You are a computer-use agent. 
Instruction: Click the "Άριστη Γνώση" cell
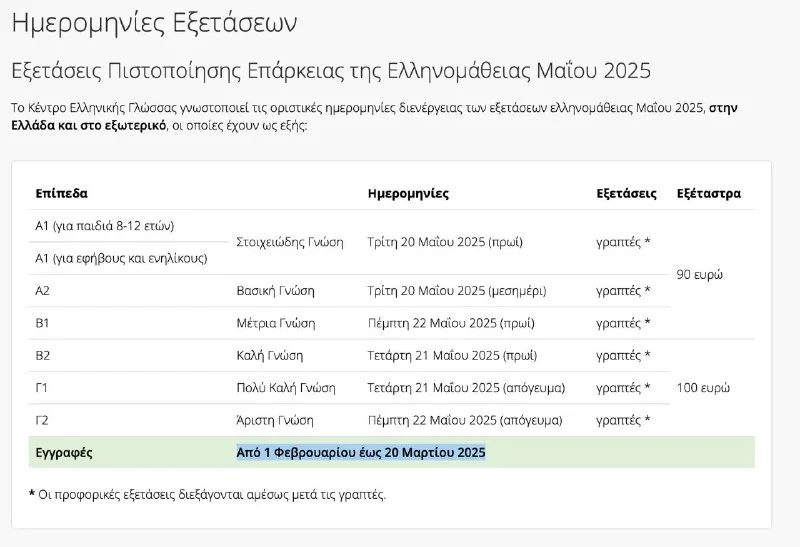pos(275,420)
